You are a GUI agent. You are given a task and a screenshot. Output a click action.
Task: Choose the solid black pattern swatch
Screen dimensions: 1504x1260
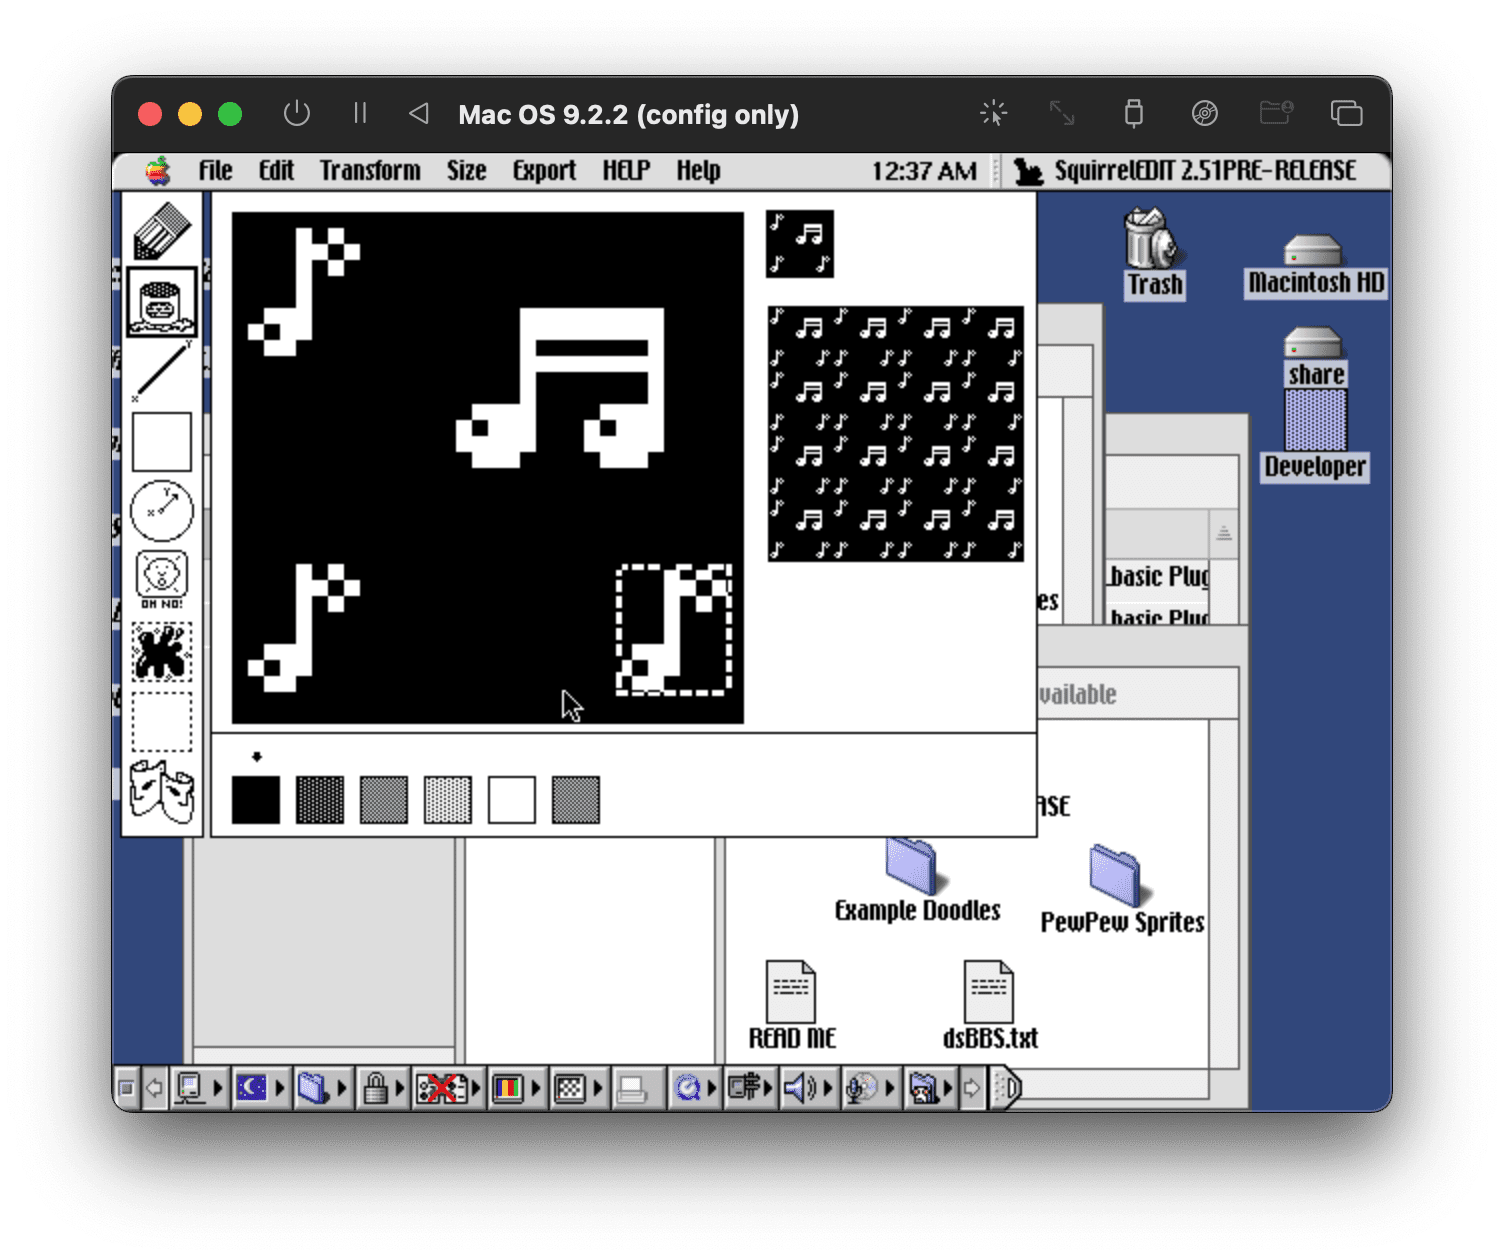pyautogui.click(x=256, y=800)
